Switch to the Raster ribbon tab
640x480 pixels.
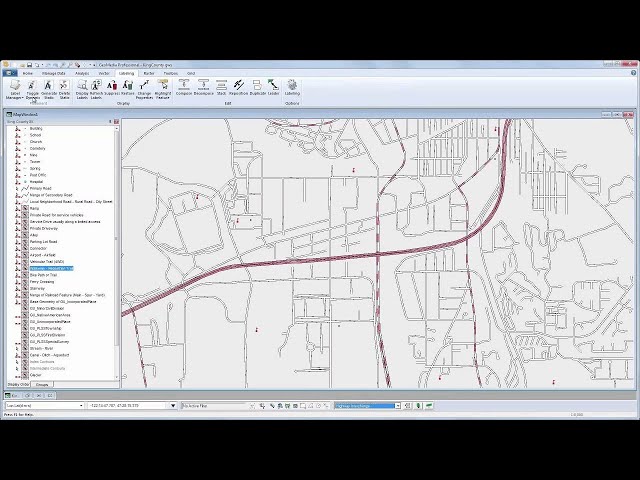(x=149, y=73)
